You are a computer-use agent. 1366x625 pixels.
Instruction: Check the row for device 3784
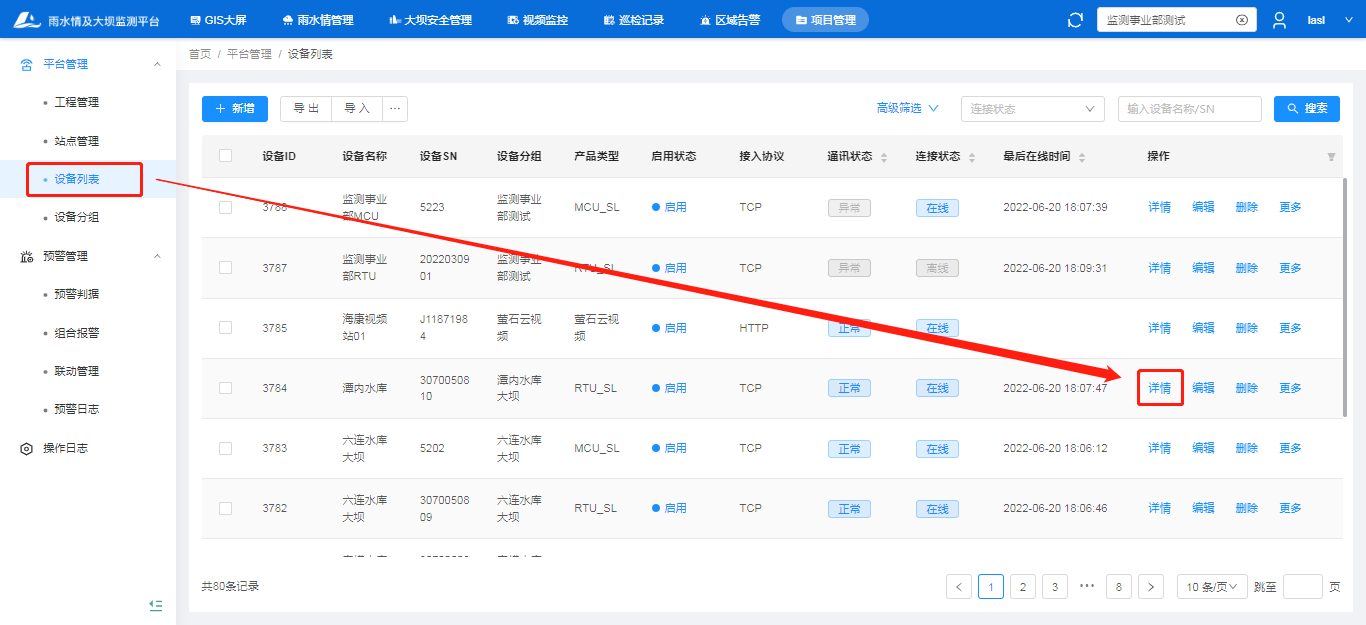pyautogui.click(x=225, y=388)
